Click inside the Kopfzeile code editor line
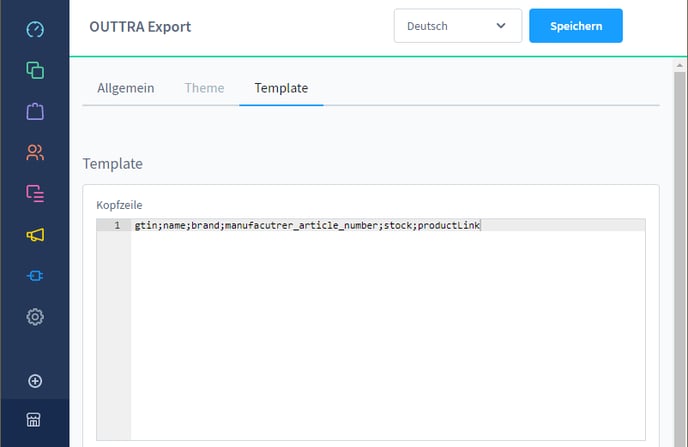This screenshot has height=447, width=688. pyautogui.click(x=388, y=225)
